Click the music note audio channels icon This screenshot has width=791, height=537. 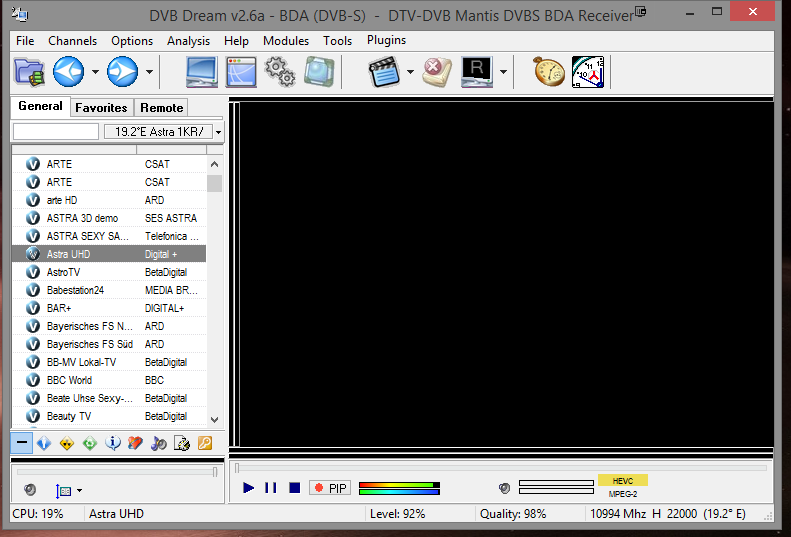click(158, 443)
